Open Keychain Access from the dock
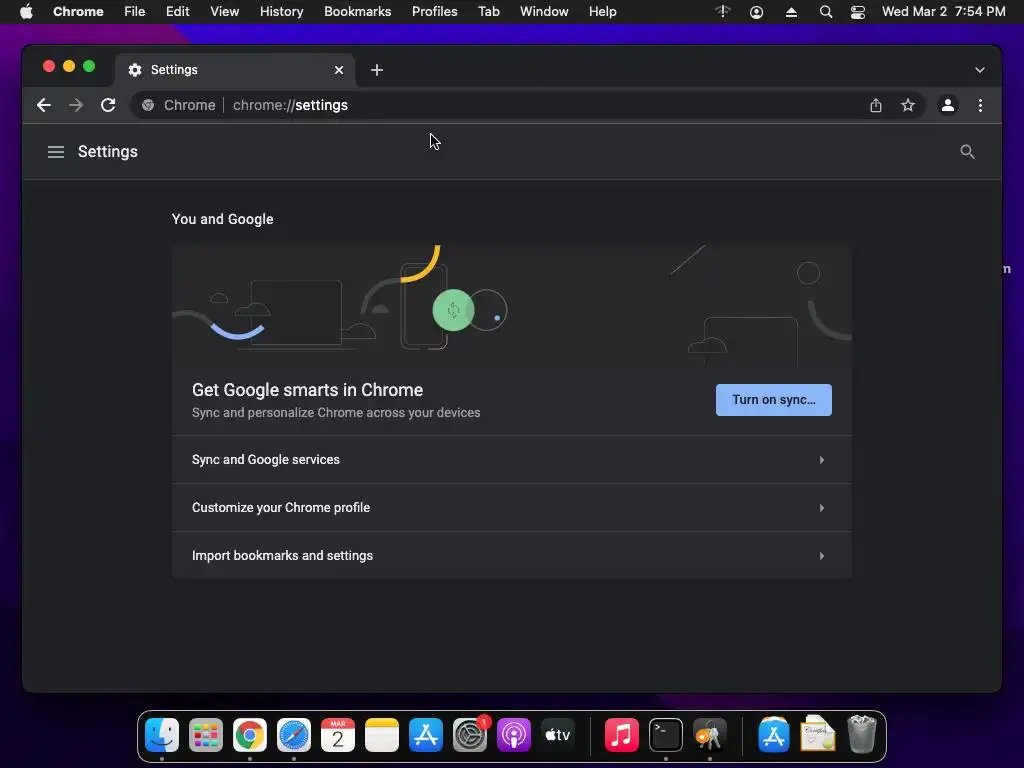Viewport: 1024px width, 768px height. [x=709, y=735]
